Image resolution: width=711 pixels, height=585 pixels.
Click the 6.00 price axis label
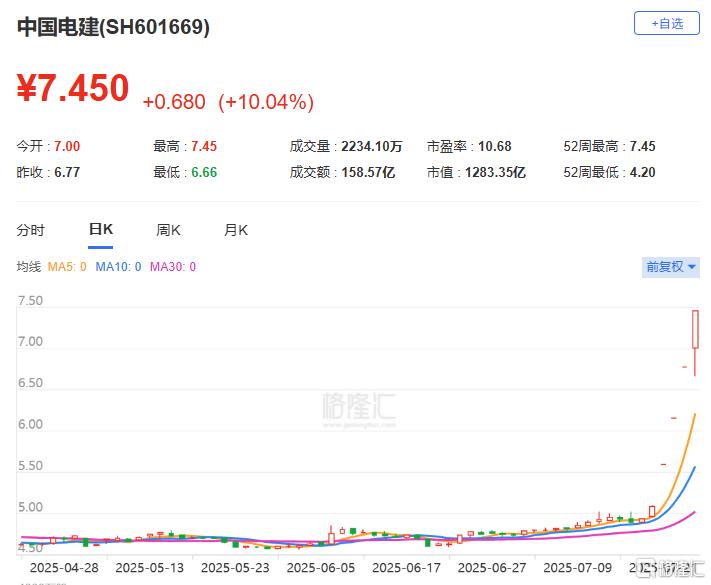coord(30,424)
